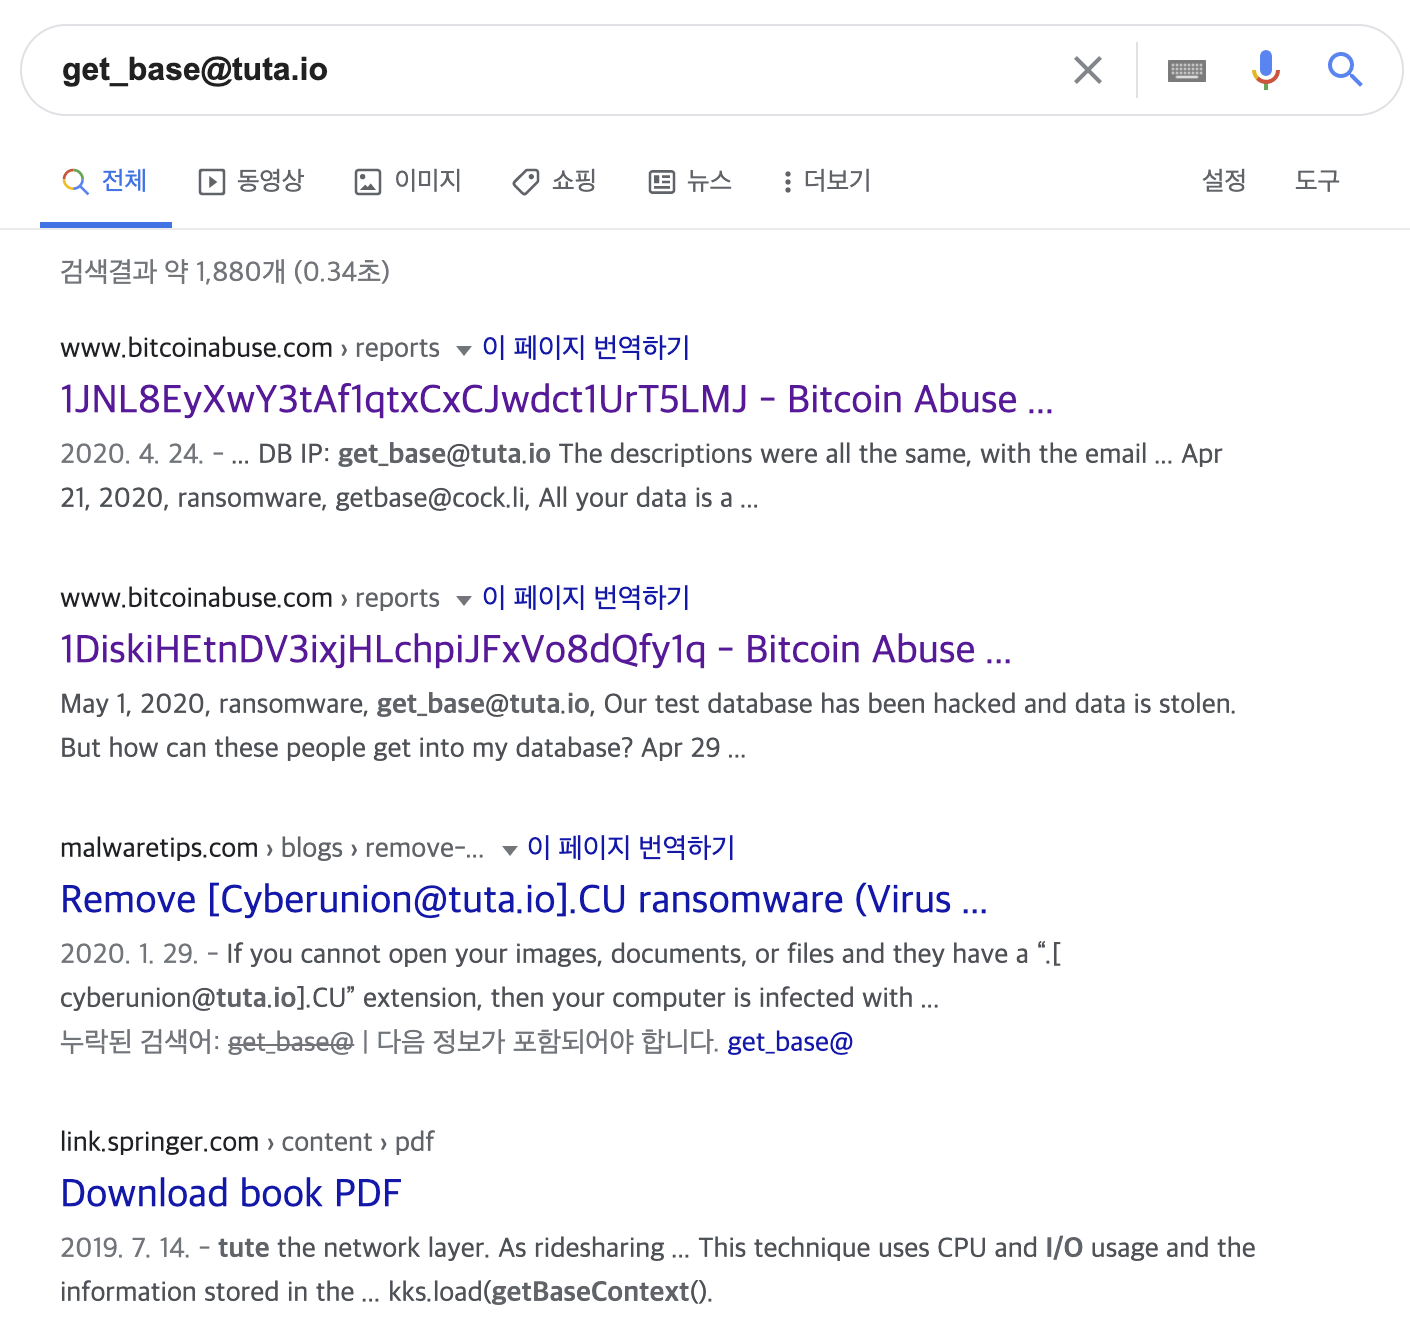This screenshot has height=1332, width=1410.
Task: Open the 더보기 more menu
Action: 827,181
